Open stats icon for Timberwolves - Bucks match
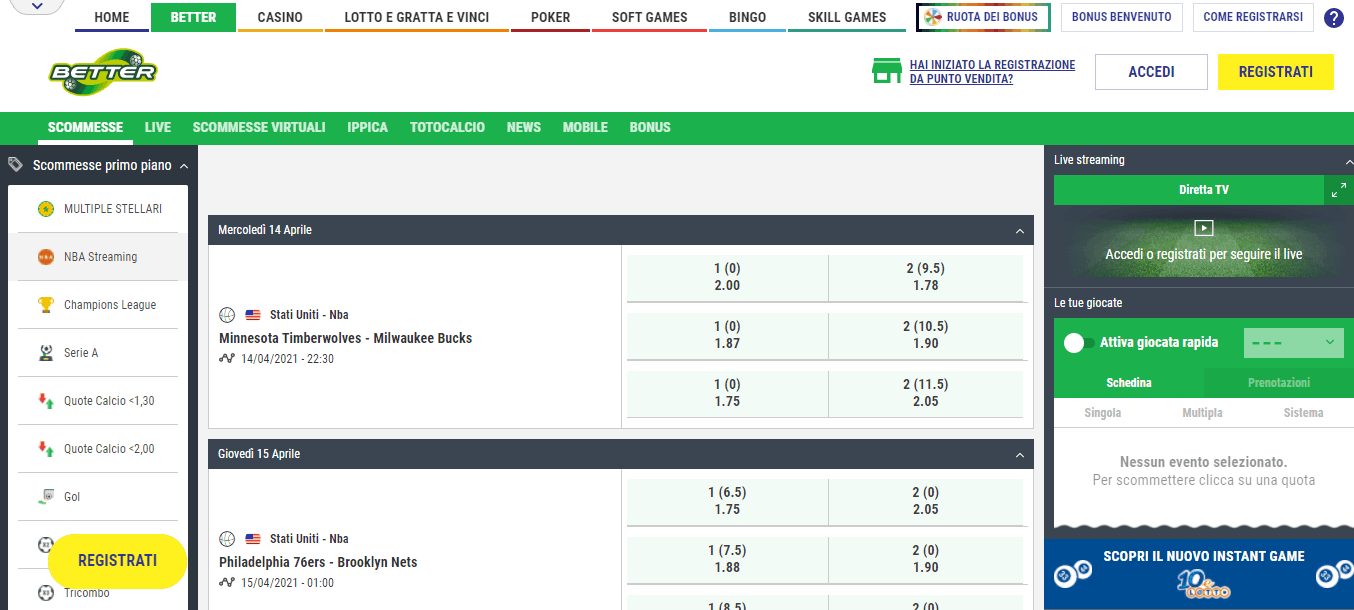Image resolution: width=1354 pixels, height=610 pixels. tap(227, 359)
